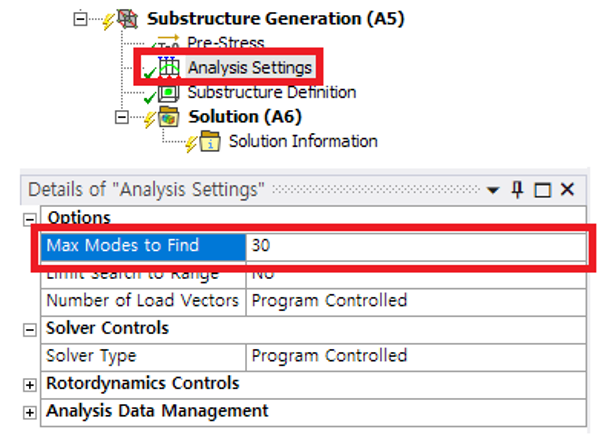Collapse the Solution (A6) tree branch
Screen dimensions: 604x438
122,117
